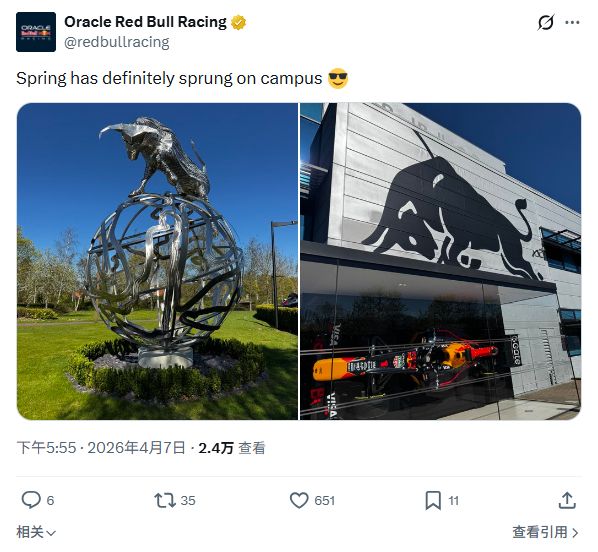Click the 35 reposts count

tap(188, 501)
